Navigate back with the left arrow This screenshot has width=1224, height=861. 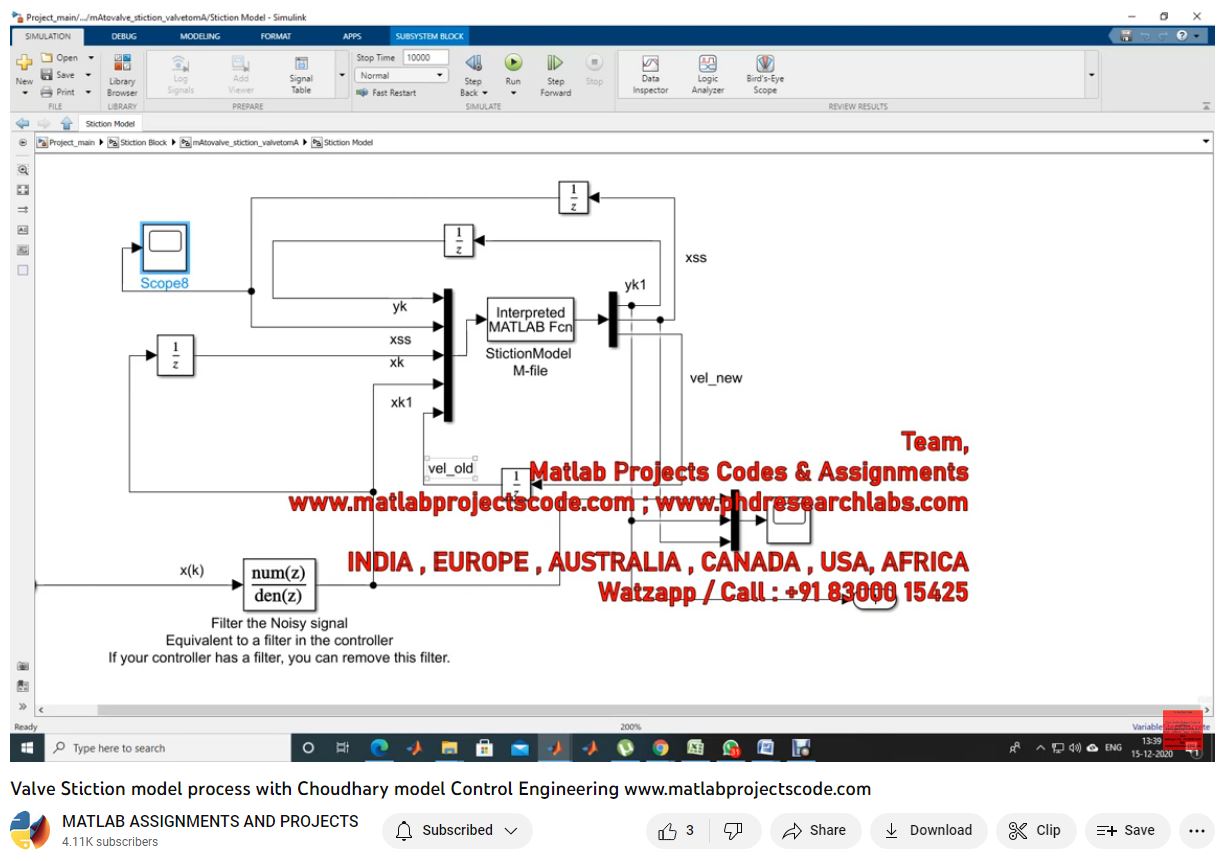pos(23,124)
